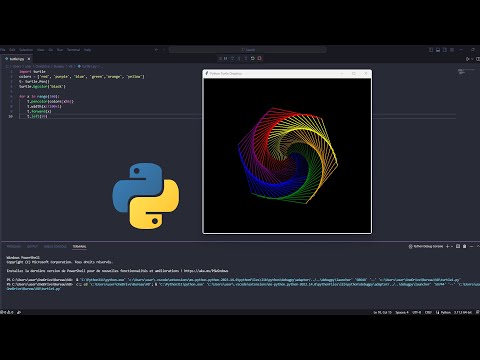Pause the debug session
Image resolution: width=480 pixels, height=360 pixels.
(226, 58)
